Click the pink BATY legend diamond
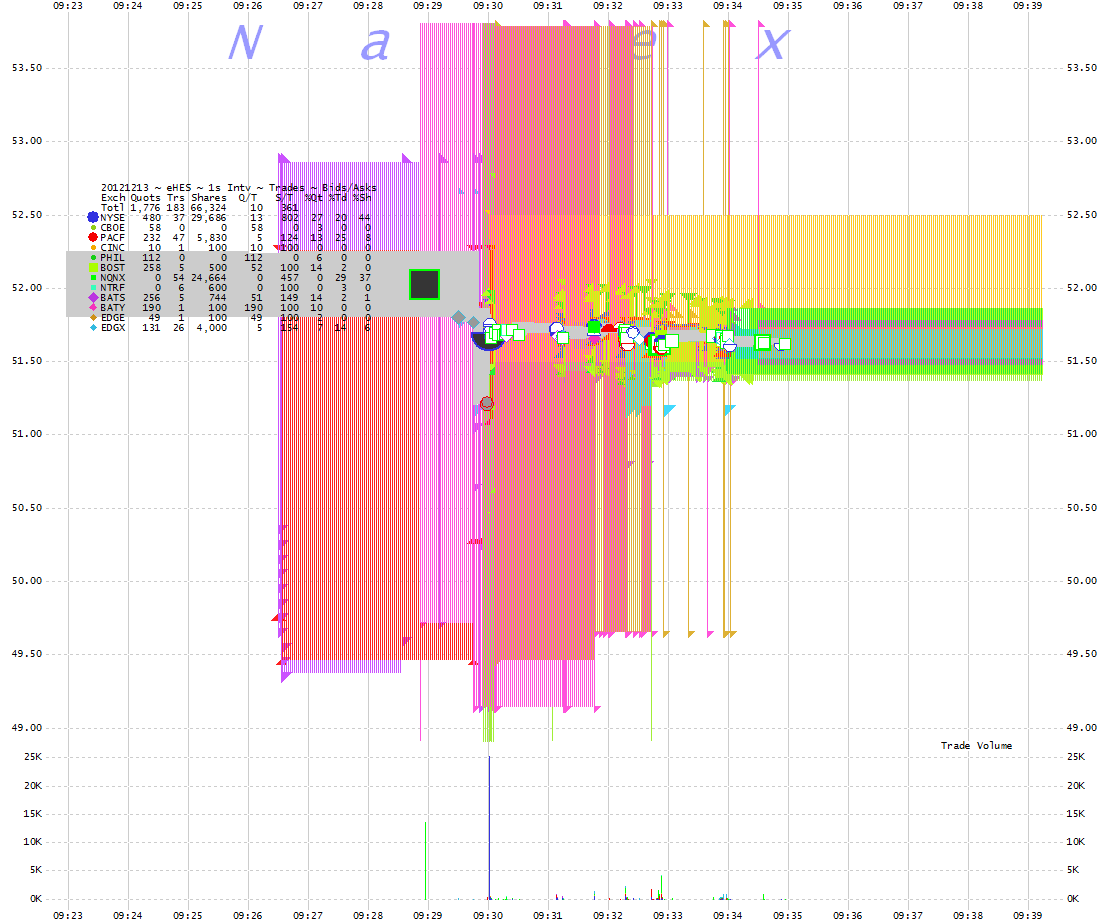This screenshot has height=922, width=1109. click(x=93, y=308)
